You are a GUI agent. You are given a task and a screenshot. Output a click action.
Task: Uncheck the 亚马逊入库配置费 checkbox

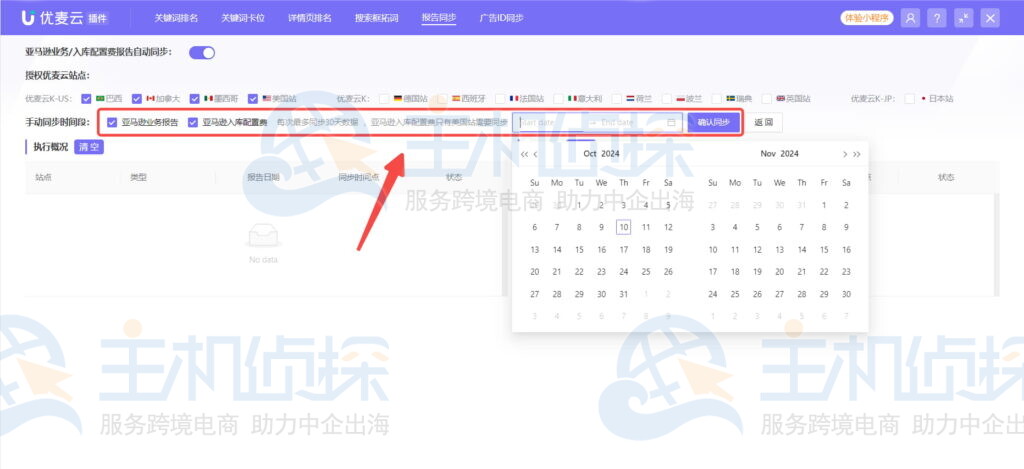(x=193, y=122)
